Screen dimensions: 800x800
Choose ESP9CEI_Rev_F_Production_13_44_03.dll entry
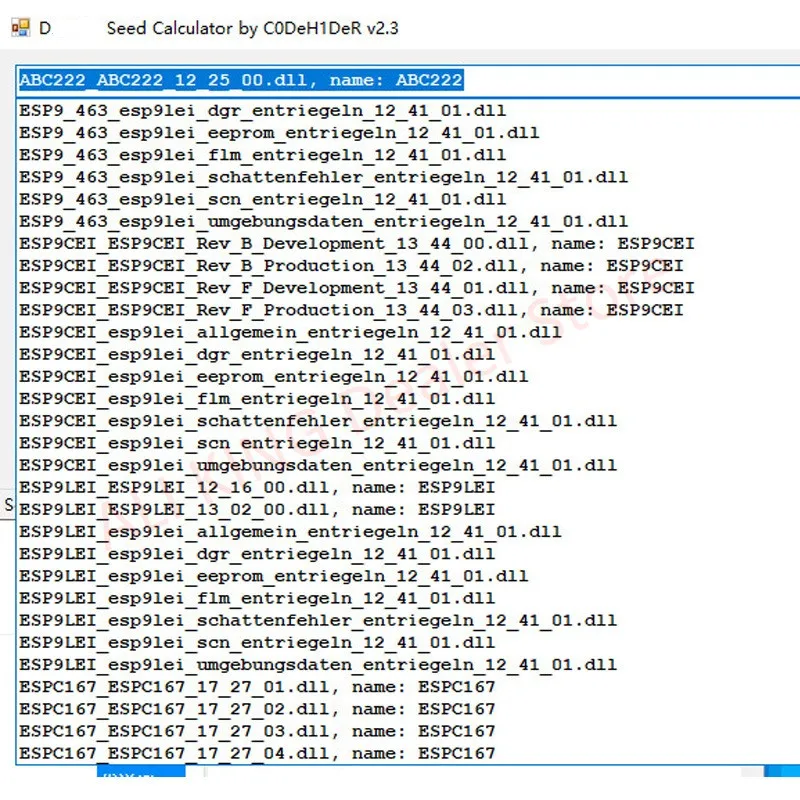[351, 310]
